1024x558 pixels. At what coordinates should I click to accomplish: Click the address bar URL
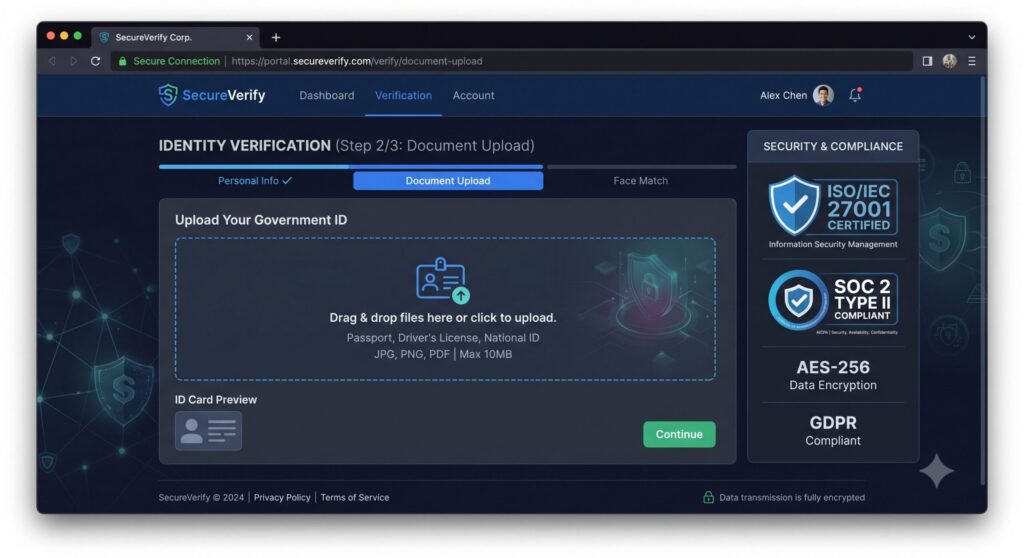357,61
